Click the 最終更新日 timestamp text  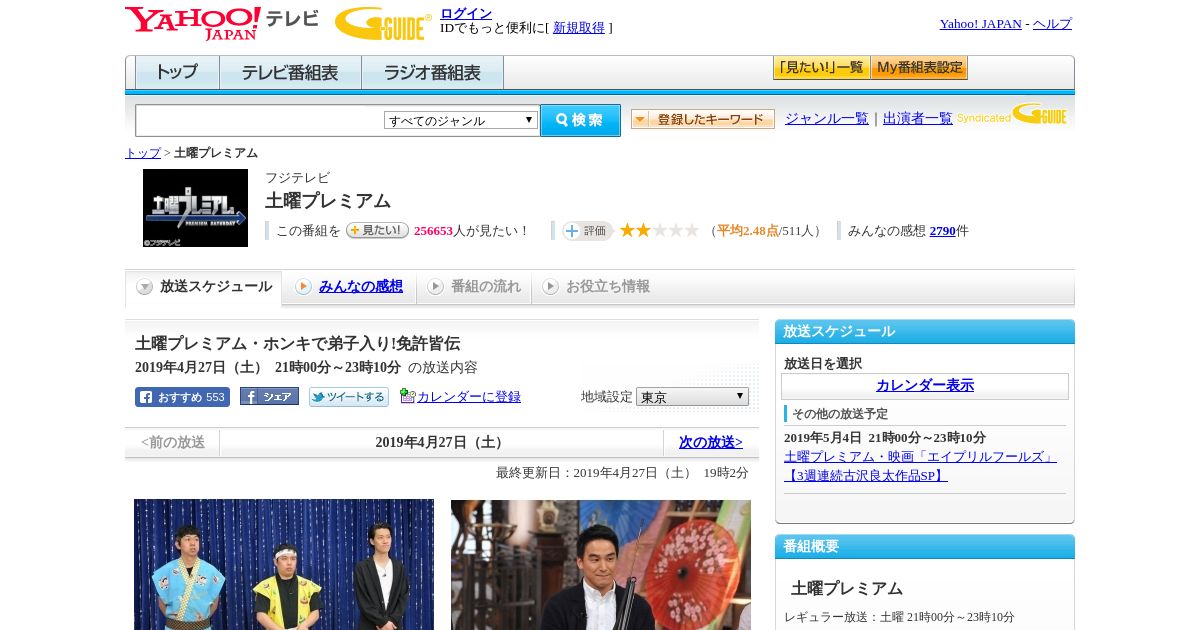[x=622, y=473]
